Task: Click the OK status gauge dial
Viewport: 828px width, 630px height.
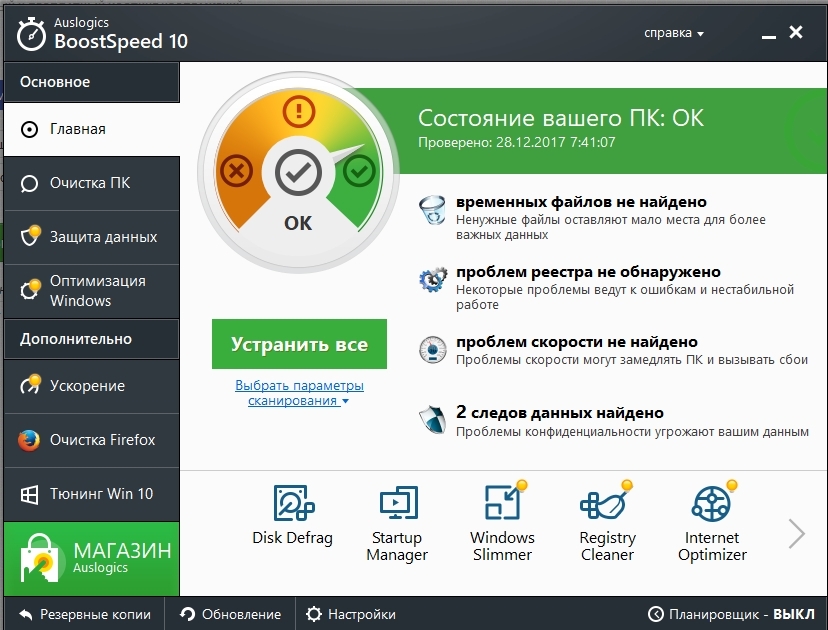Action: pos(298,175)
